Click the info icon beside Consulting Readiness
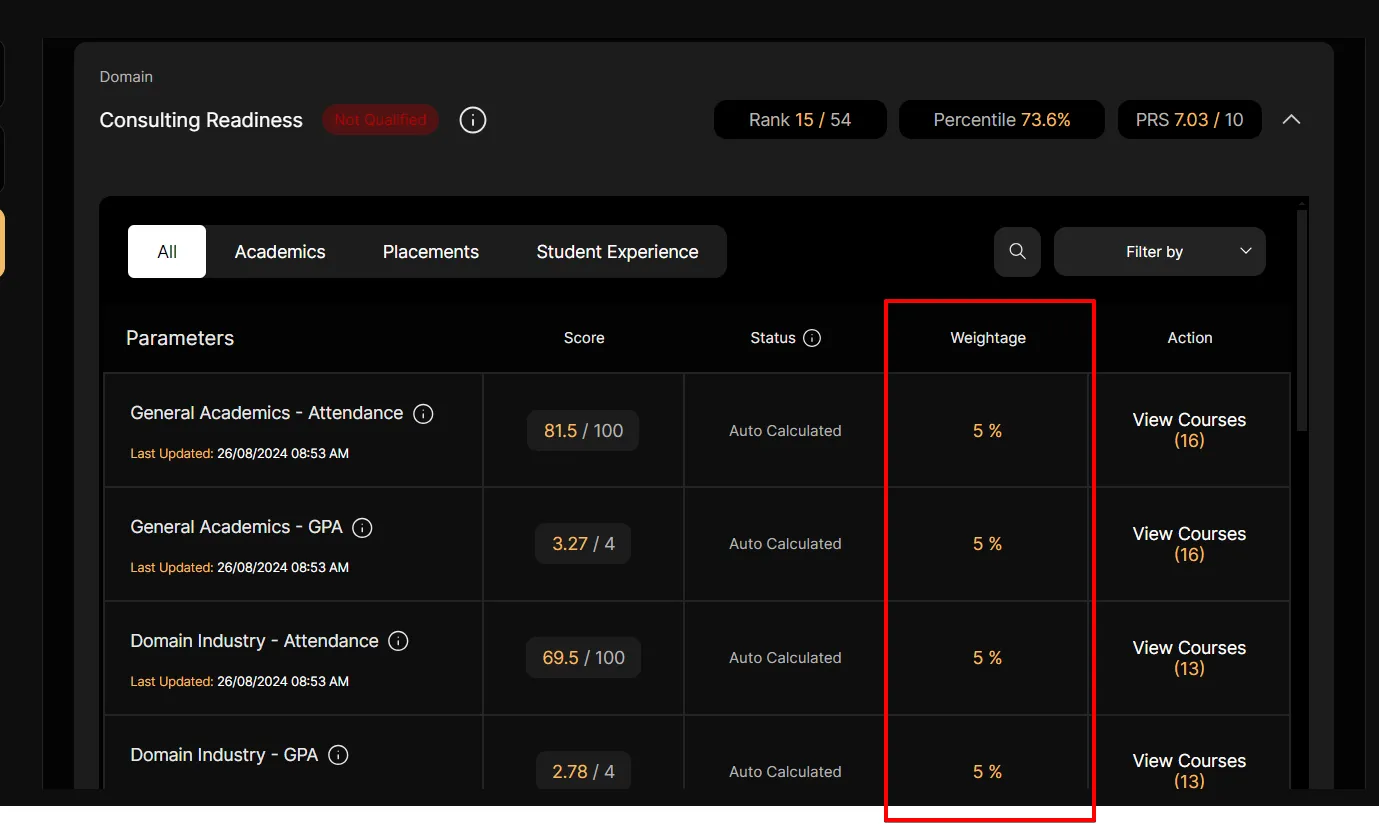 pyautogui.click(x=473, y=120)
